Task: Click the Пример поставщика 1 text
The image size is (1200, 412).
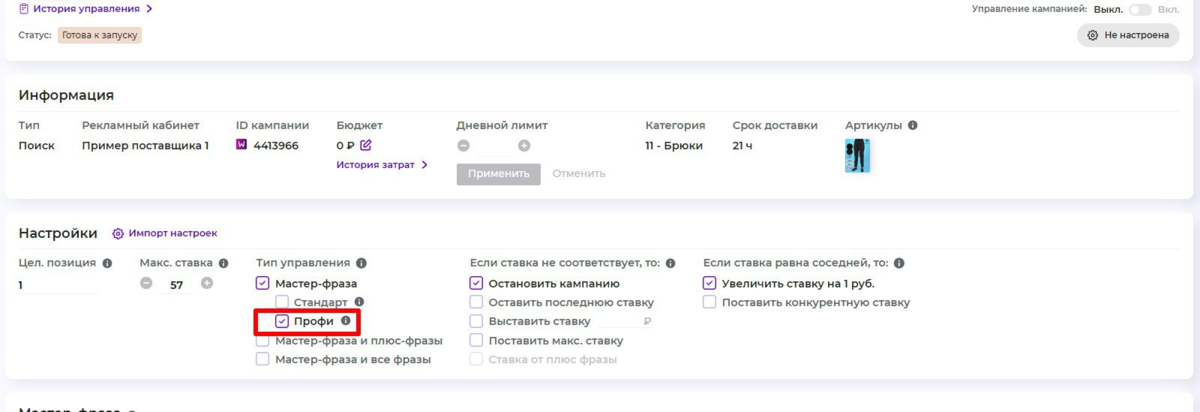Action: [x=145, y=145]
